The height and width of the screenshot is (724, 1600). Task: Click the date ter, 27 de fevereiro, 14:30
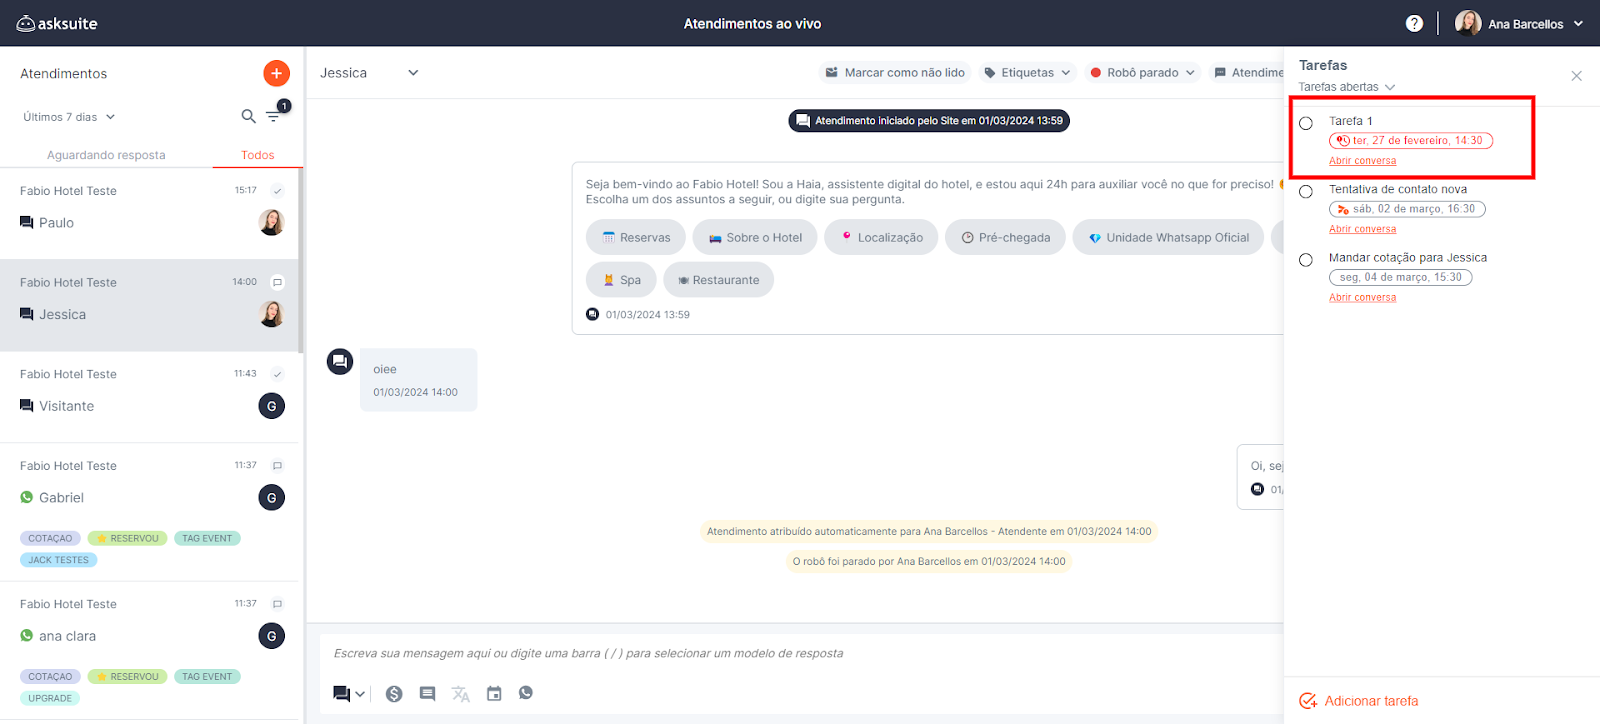pyautogui.click(x=1411, y=141)
